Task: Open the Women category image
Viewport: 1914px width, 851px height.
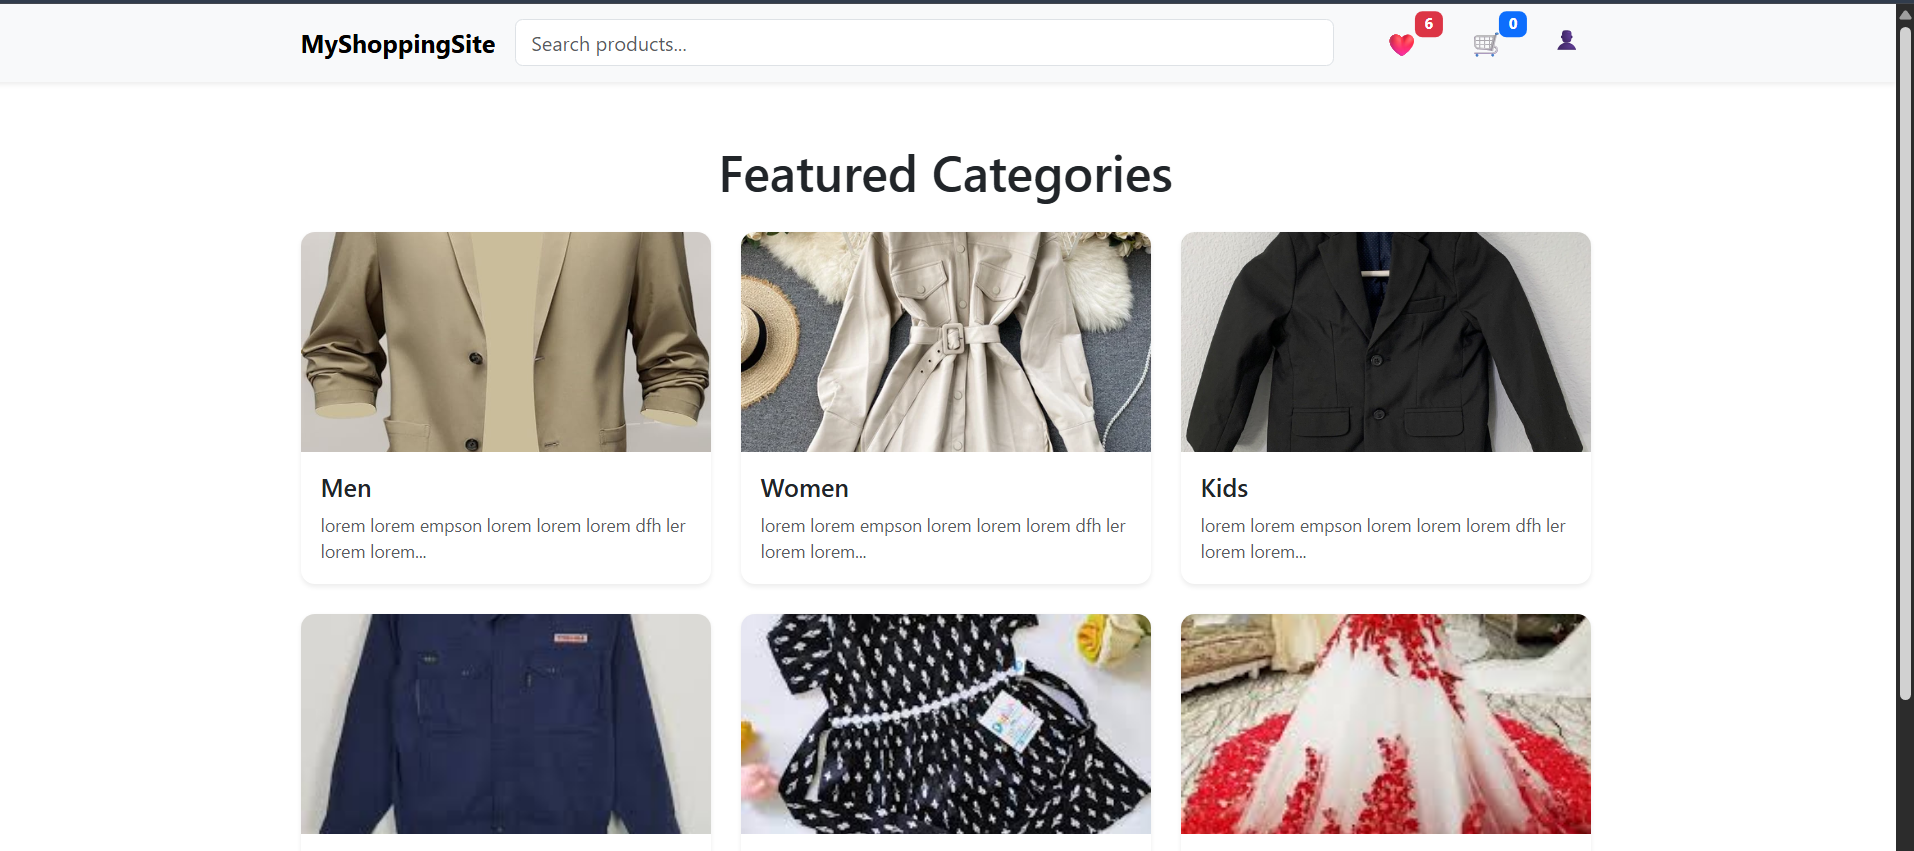Action: point(946,342)
